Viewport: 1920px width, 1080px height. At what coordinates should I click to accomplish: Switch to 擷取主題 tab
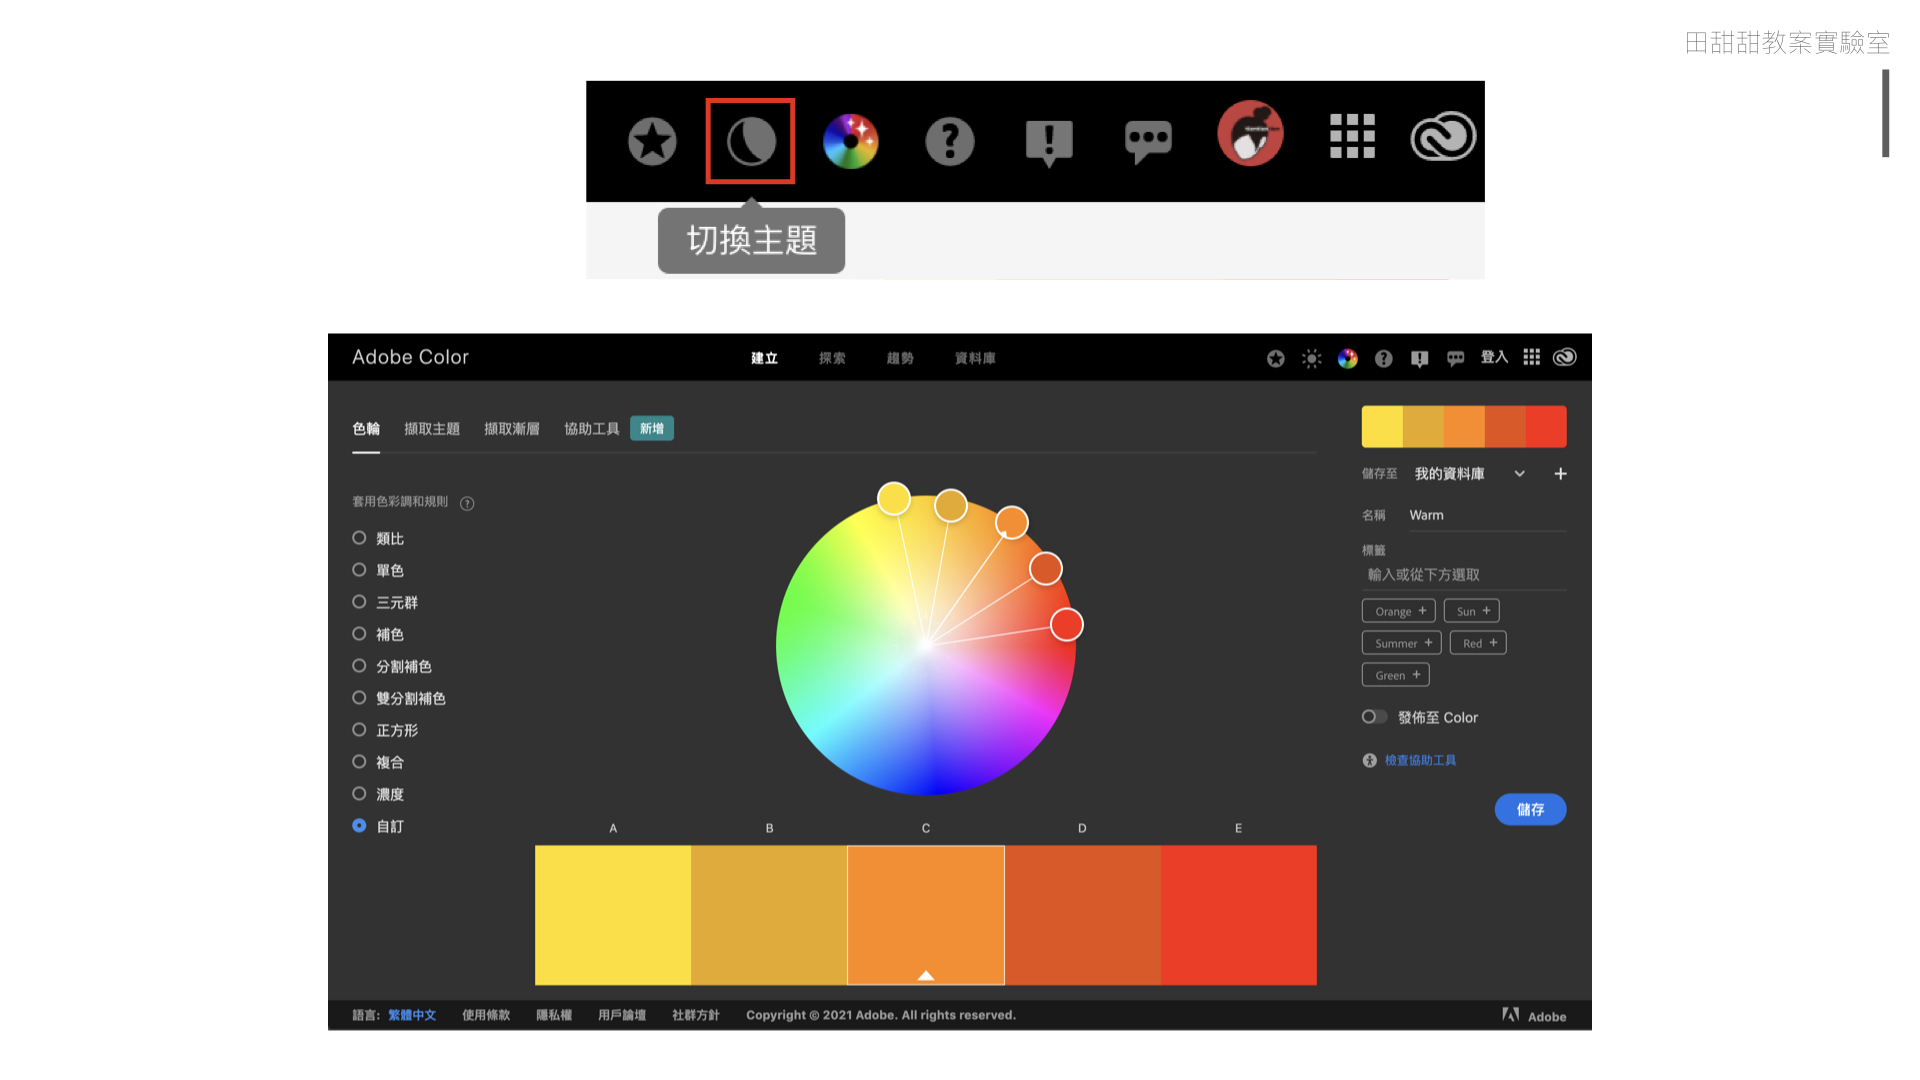coord(431,429)
